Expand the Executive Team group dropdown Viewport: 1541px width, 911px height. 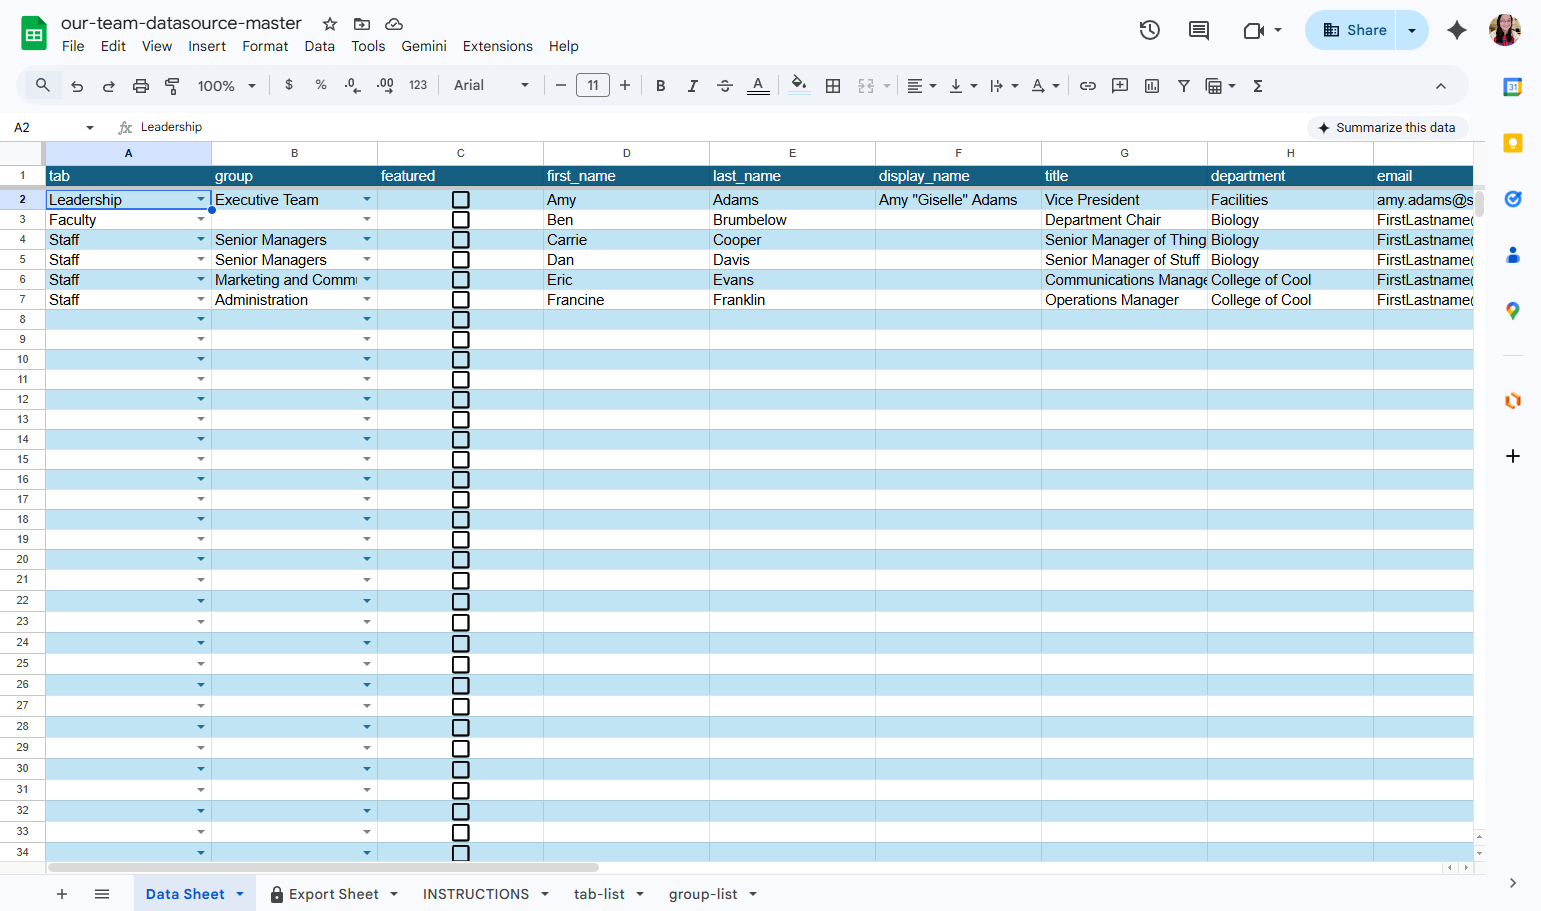pyautogui.click(x=367, y=200)
